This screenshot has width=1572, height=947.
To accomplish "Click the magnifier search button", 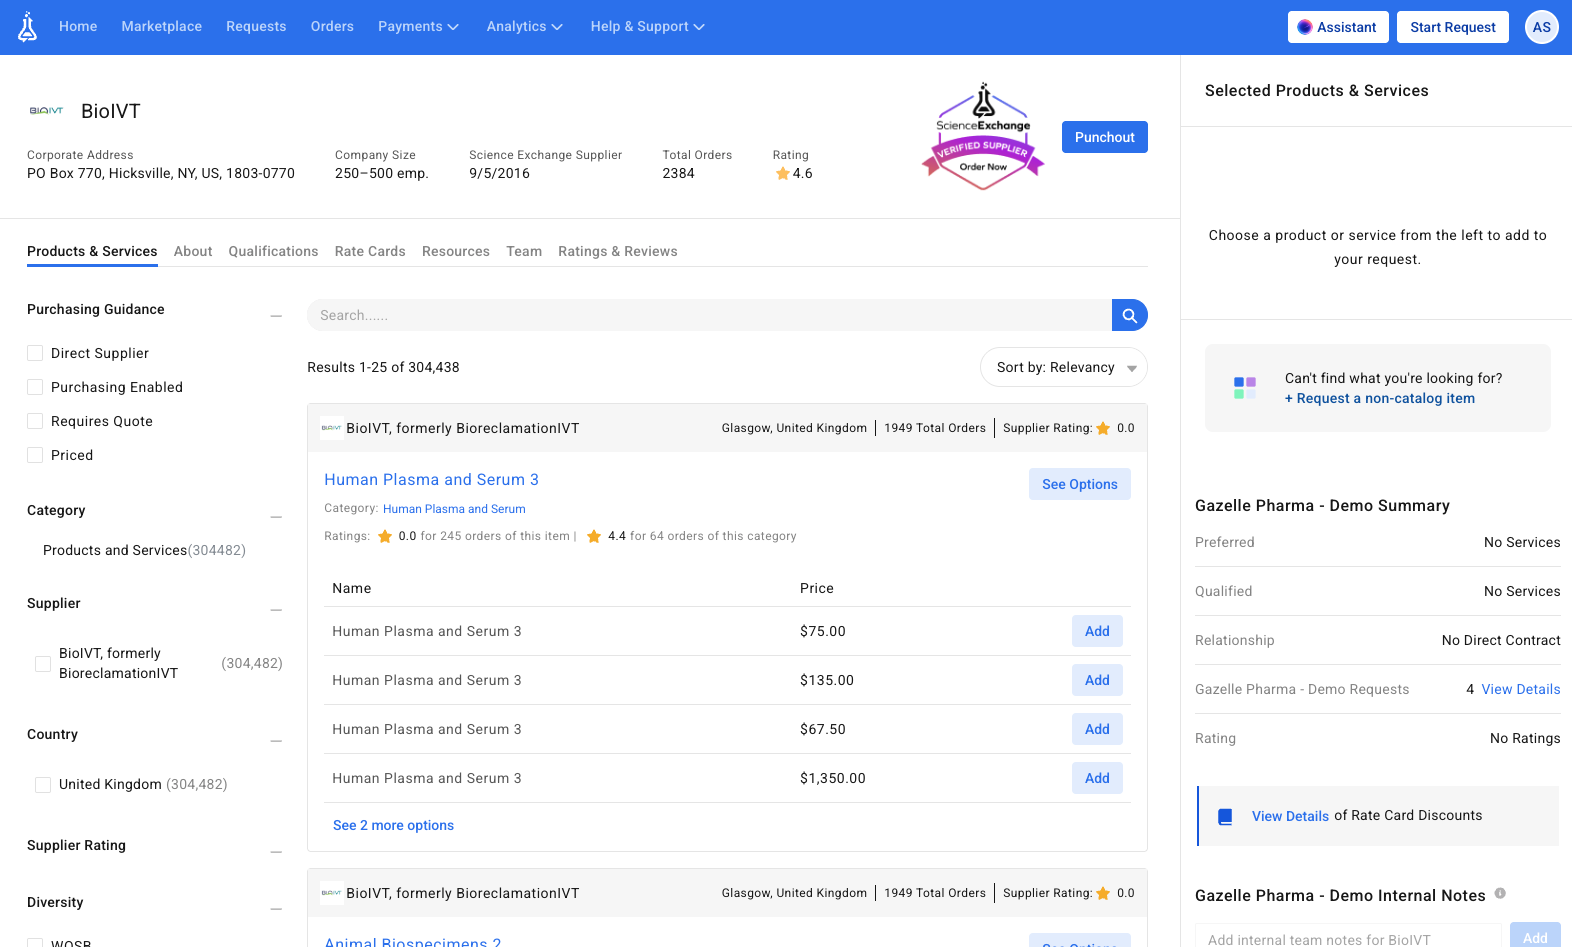I will [x=1129, y=315].
